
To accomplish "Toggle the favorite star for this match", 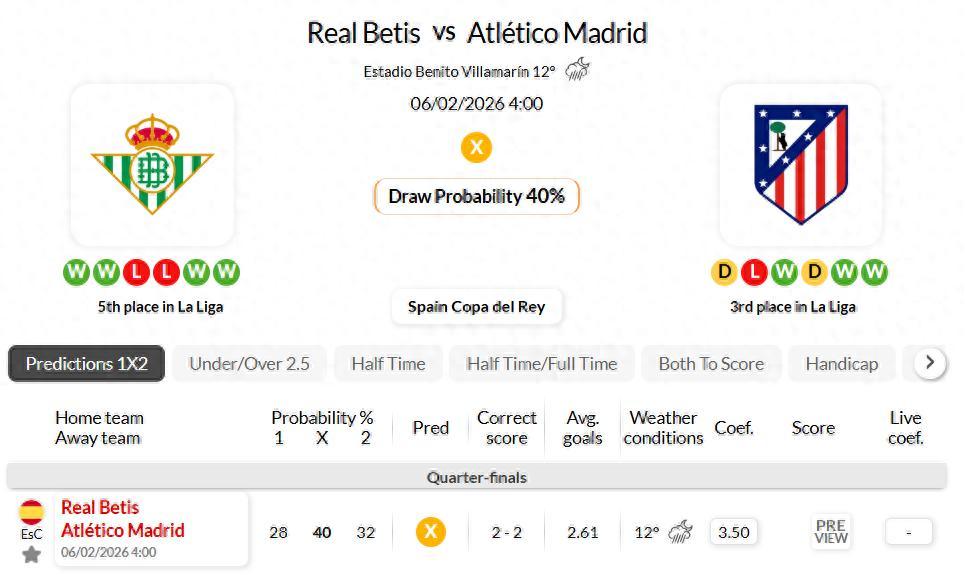I will [x=32, y=554].
